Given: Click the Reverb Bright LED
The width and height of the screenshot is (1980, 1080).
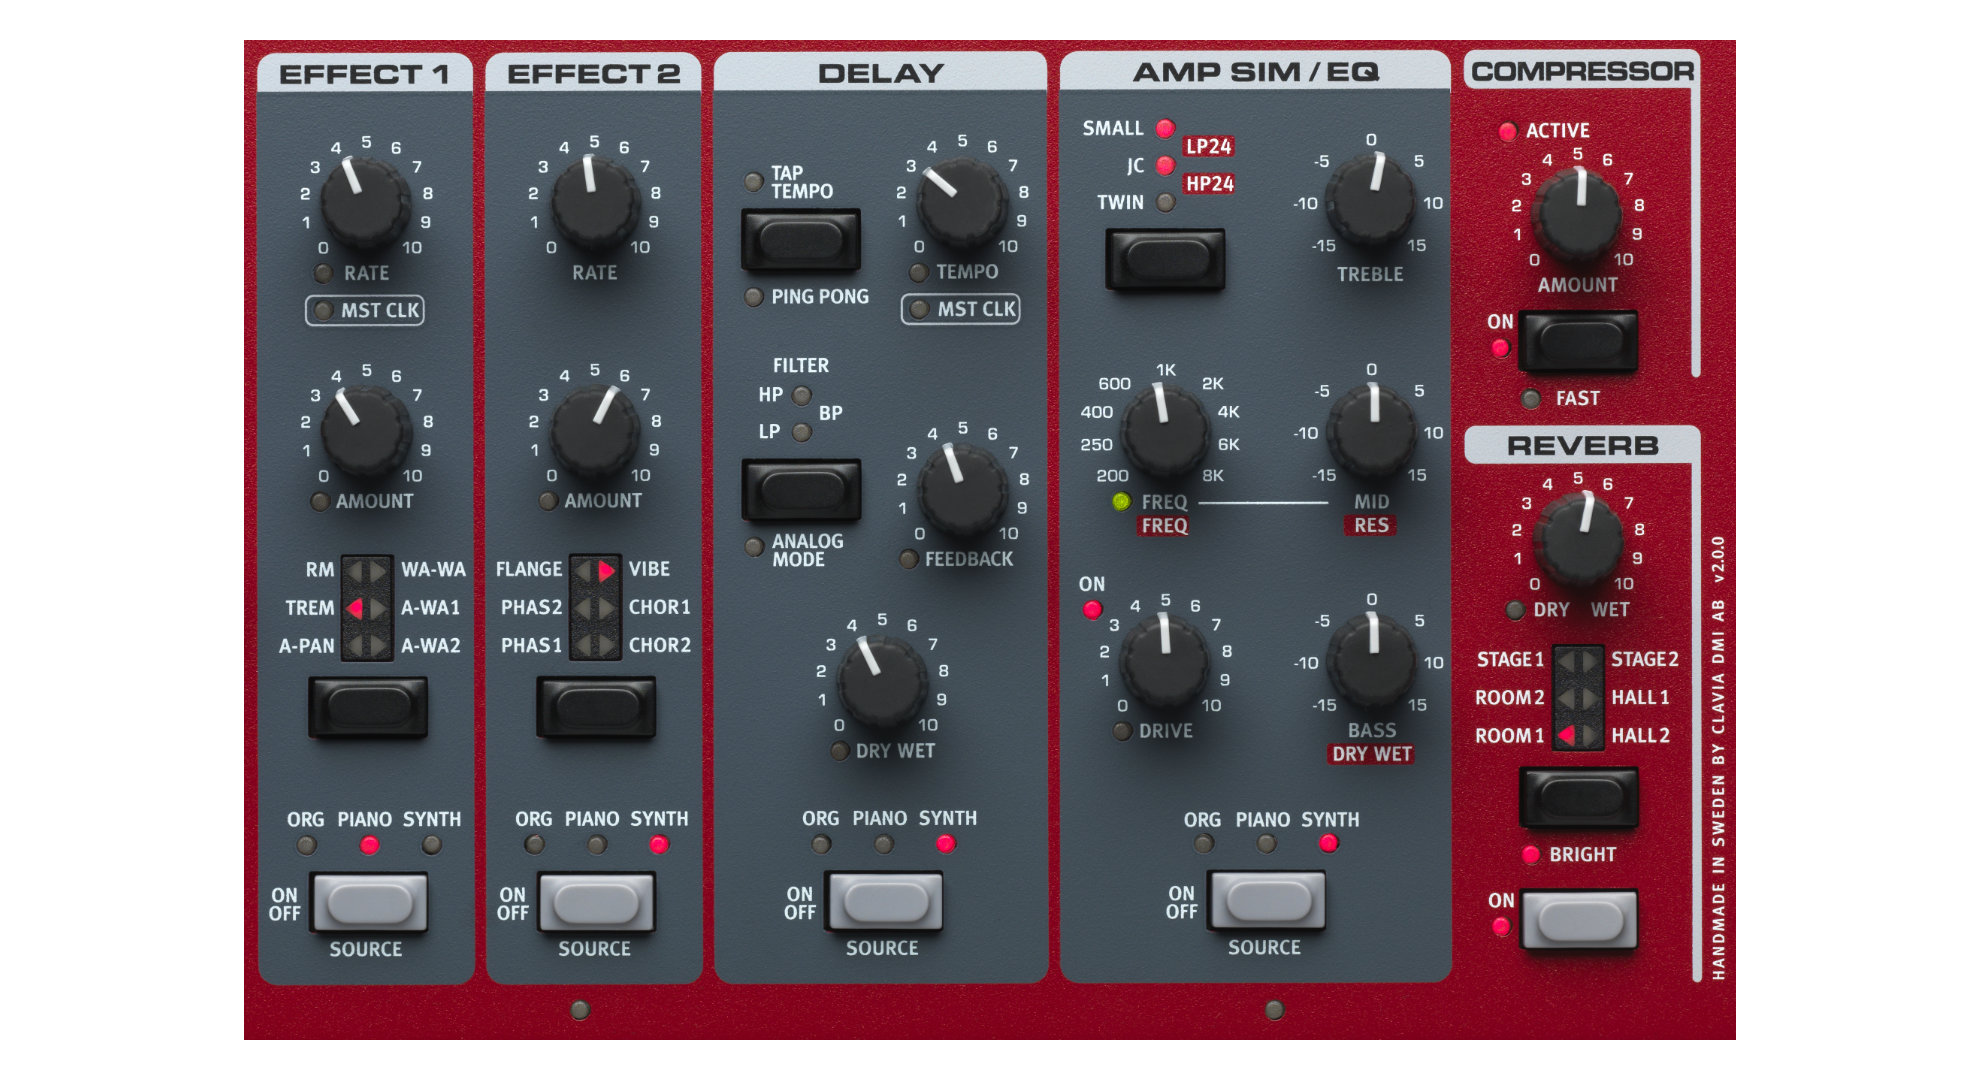Looking at the screenshot, I should point(1530,855).
